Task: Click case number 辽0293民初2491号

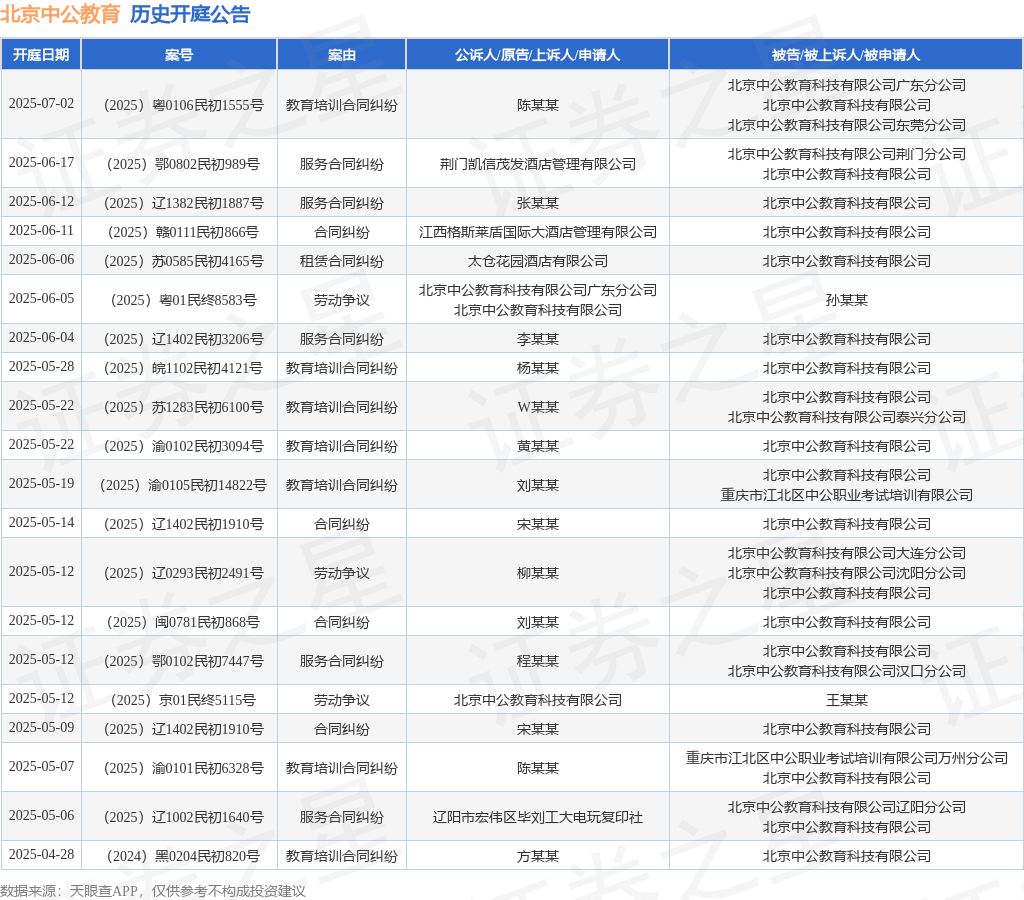Action: 184,573
